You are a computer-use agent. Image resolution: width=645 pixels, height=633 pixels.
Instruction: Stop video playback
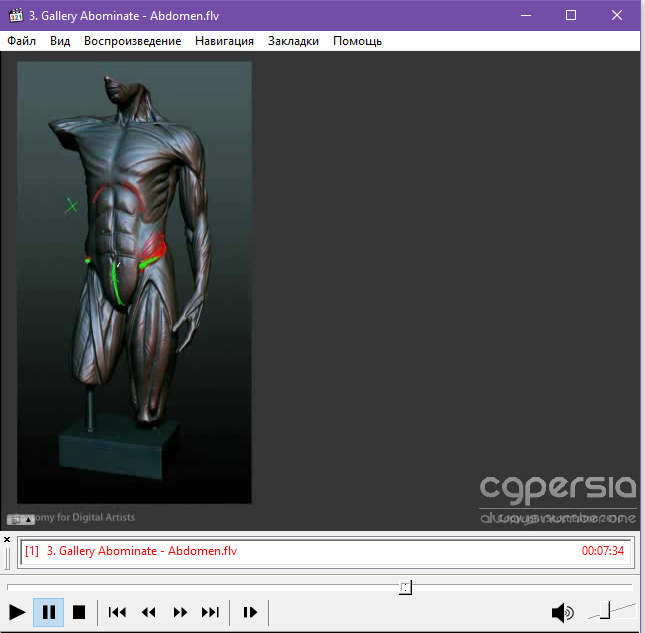(x=79, y=612)
